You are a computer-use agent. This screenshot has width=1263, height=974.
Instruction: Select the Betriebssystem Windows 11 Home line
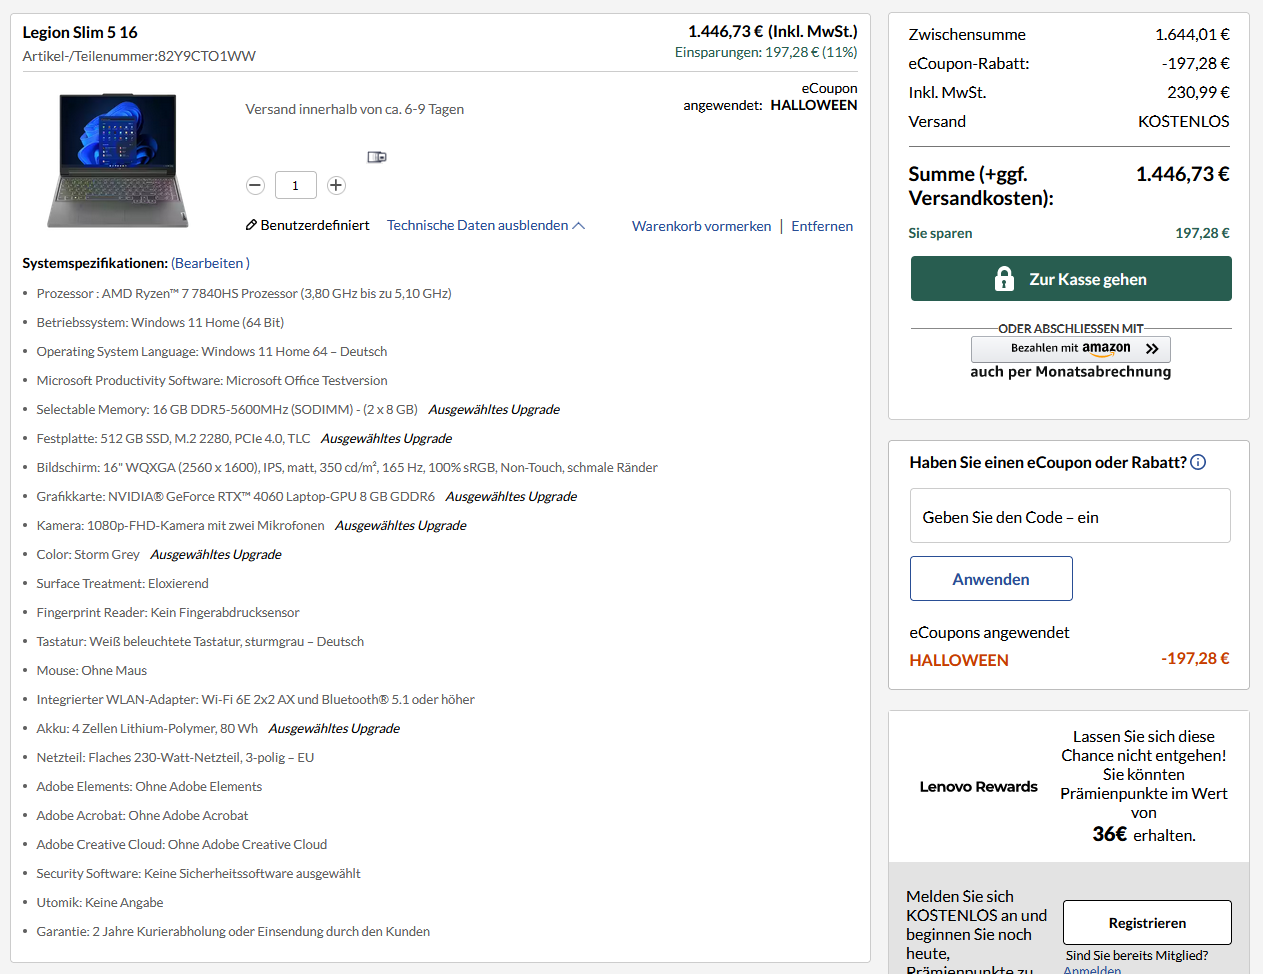(x=160, y=322)
